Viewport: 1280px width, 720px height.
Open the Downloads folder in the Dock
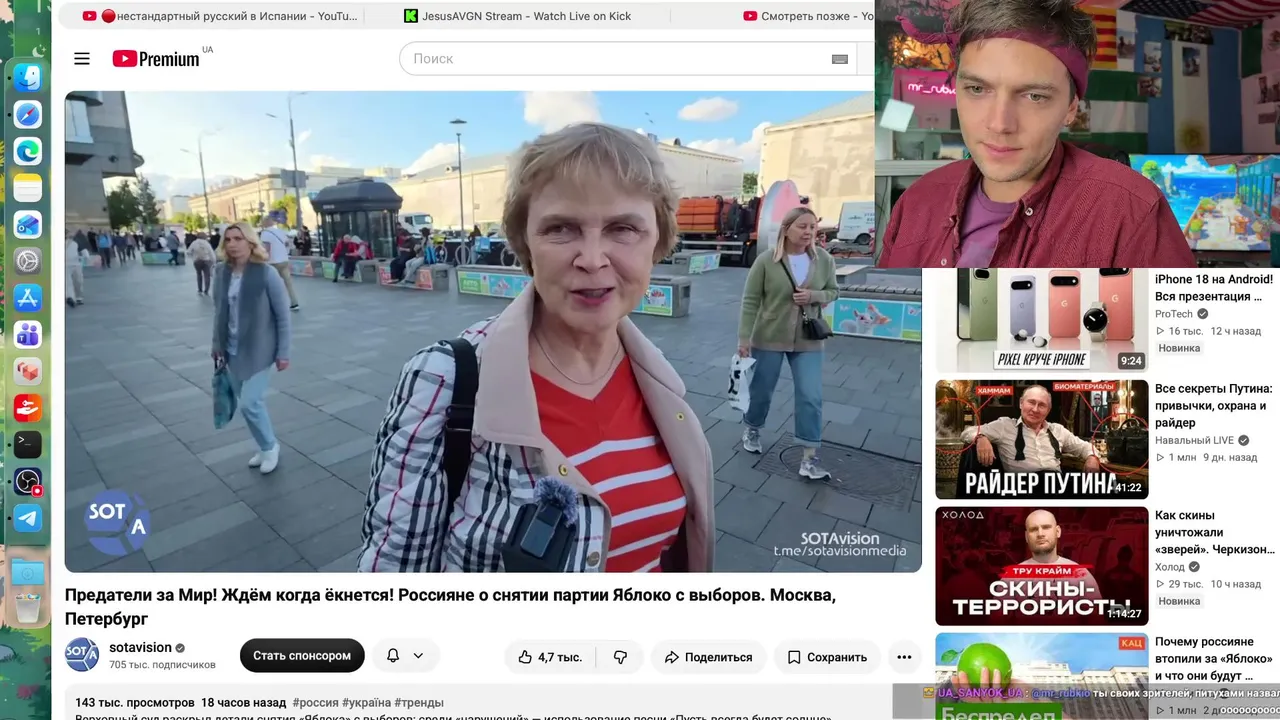coord(28,572)
